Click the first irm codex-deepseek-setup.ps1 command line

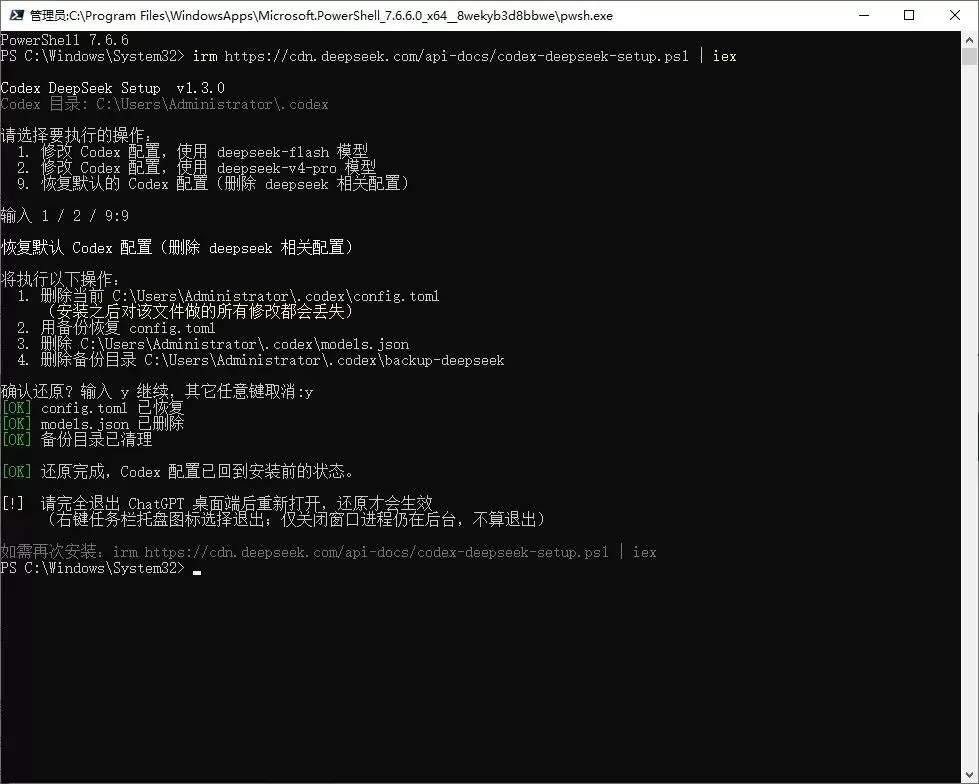point(368,56)
